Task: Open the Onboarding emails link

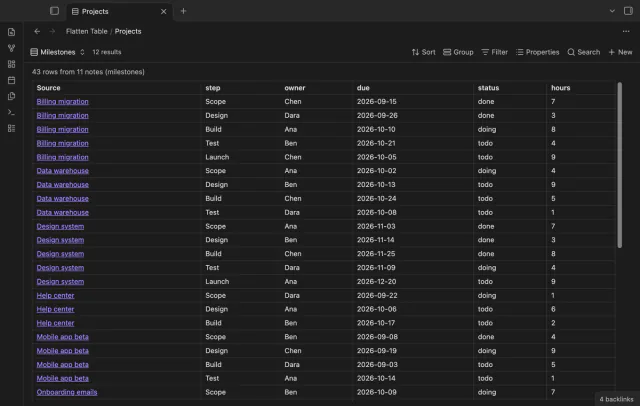Action: pos(67,392)
